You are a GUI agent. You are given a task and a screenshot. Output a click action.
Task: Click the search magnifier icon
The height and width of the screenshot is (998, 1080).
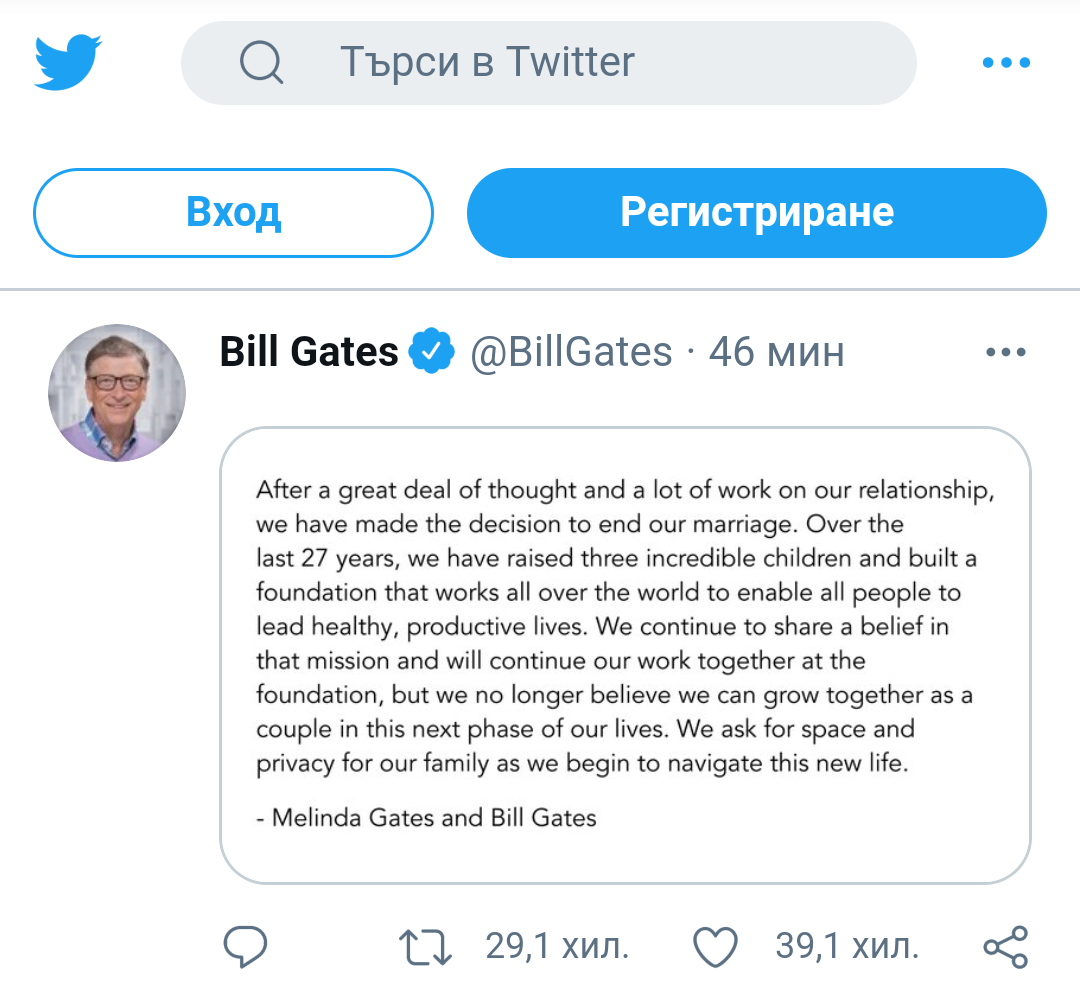pyautogui.click(x=262, y=63)
